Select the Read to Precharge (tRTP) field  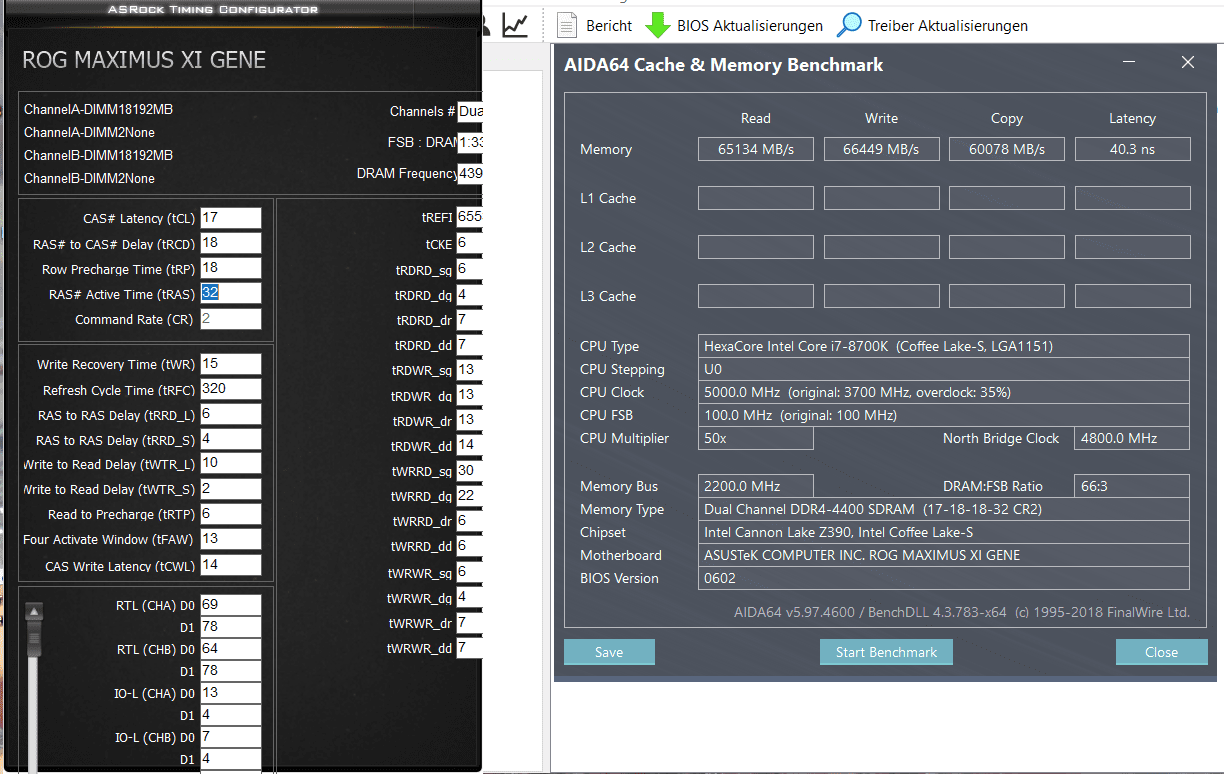pyautogui.click(x=231, y=514)
